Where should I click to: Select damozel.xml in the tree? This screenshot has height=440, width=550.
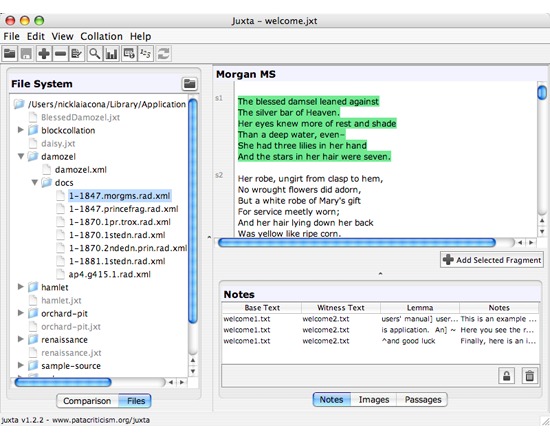coord(81,170)
